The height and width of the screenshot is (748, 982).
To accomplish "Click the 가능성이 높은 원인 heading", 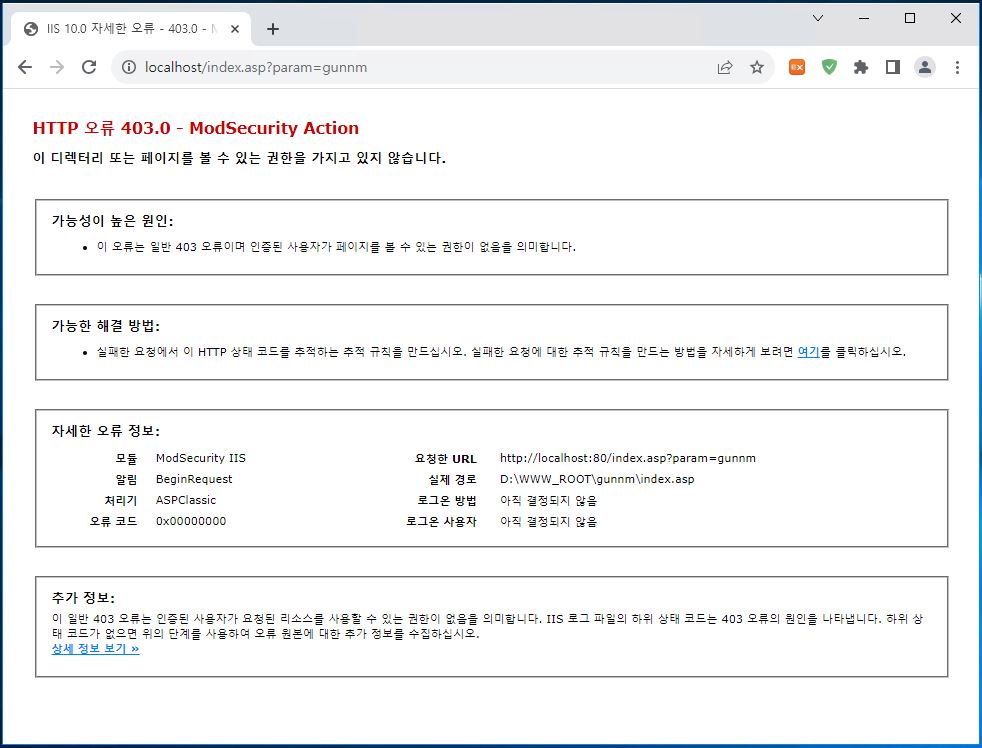I will coord(112,221).
